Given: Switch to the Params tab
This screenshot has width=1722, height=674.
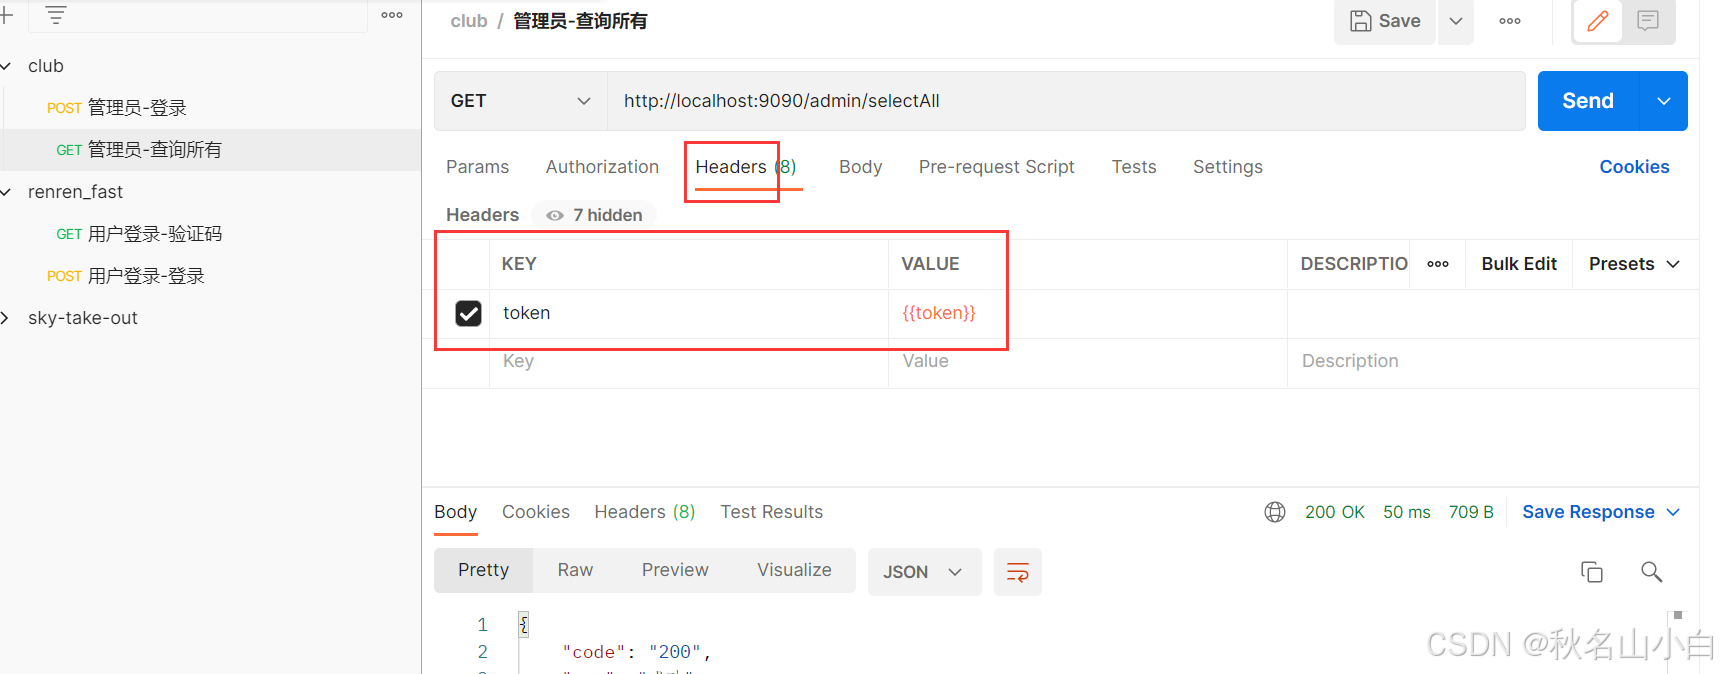Looking at the screenshot, I should pos(477,167).
